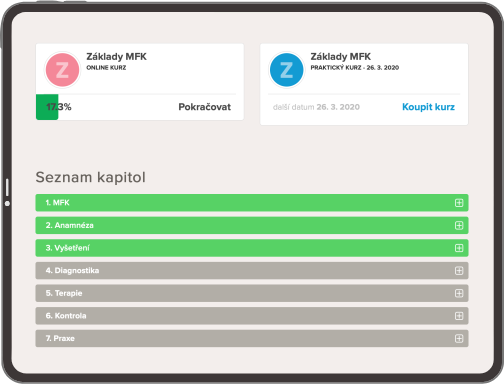This screenshot has height=384, width=504.
Task: Select the 3. Vyšetření chapter row
Action: 252,248
